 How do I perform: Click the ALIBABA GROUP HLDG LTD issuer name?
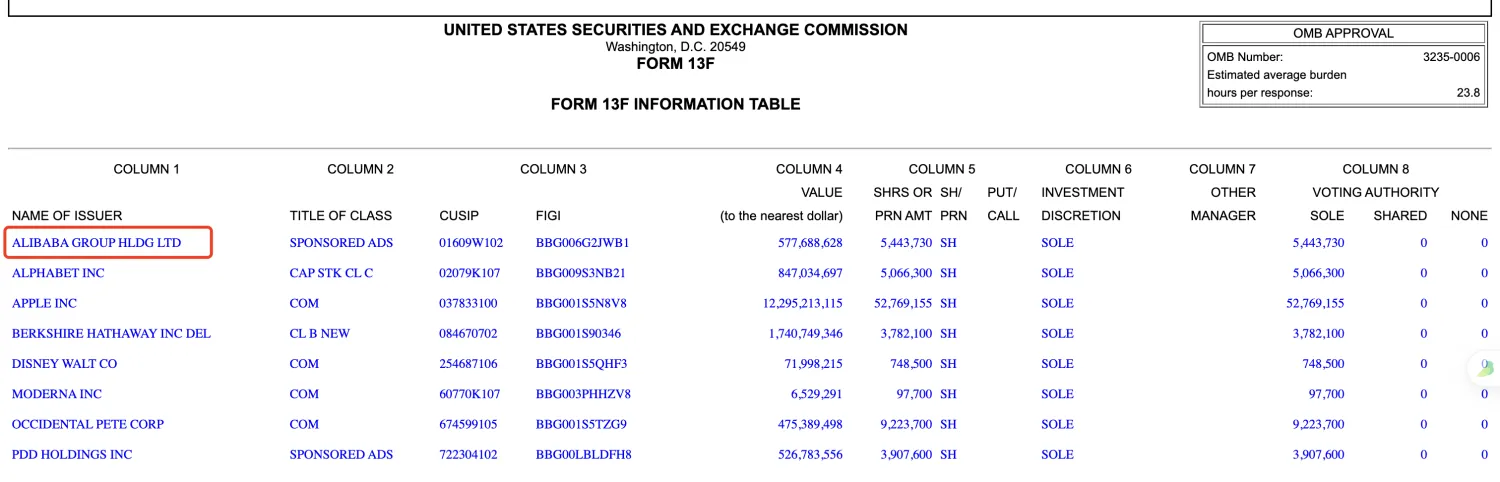(97, 243)
